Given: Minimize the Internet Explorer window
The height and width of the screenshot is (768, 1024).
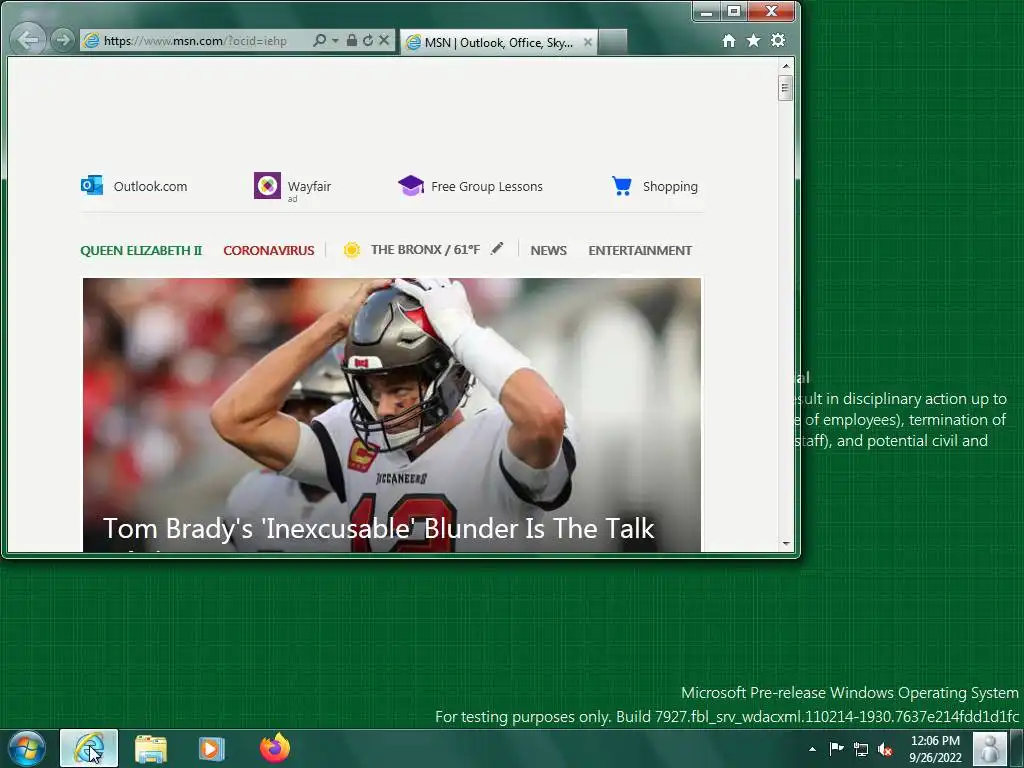Looking at the screenshot, I should (706, 11).
